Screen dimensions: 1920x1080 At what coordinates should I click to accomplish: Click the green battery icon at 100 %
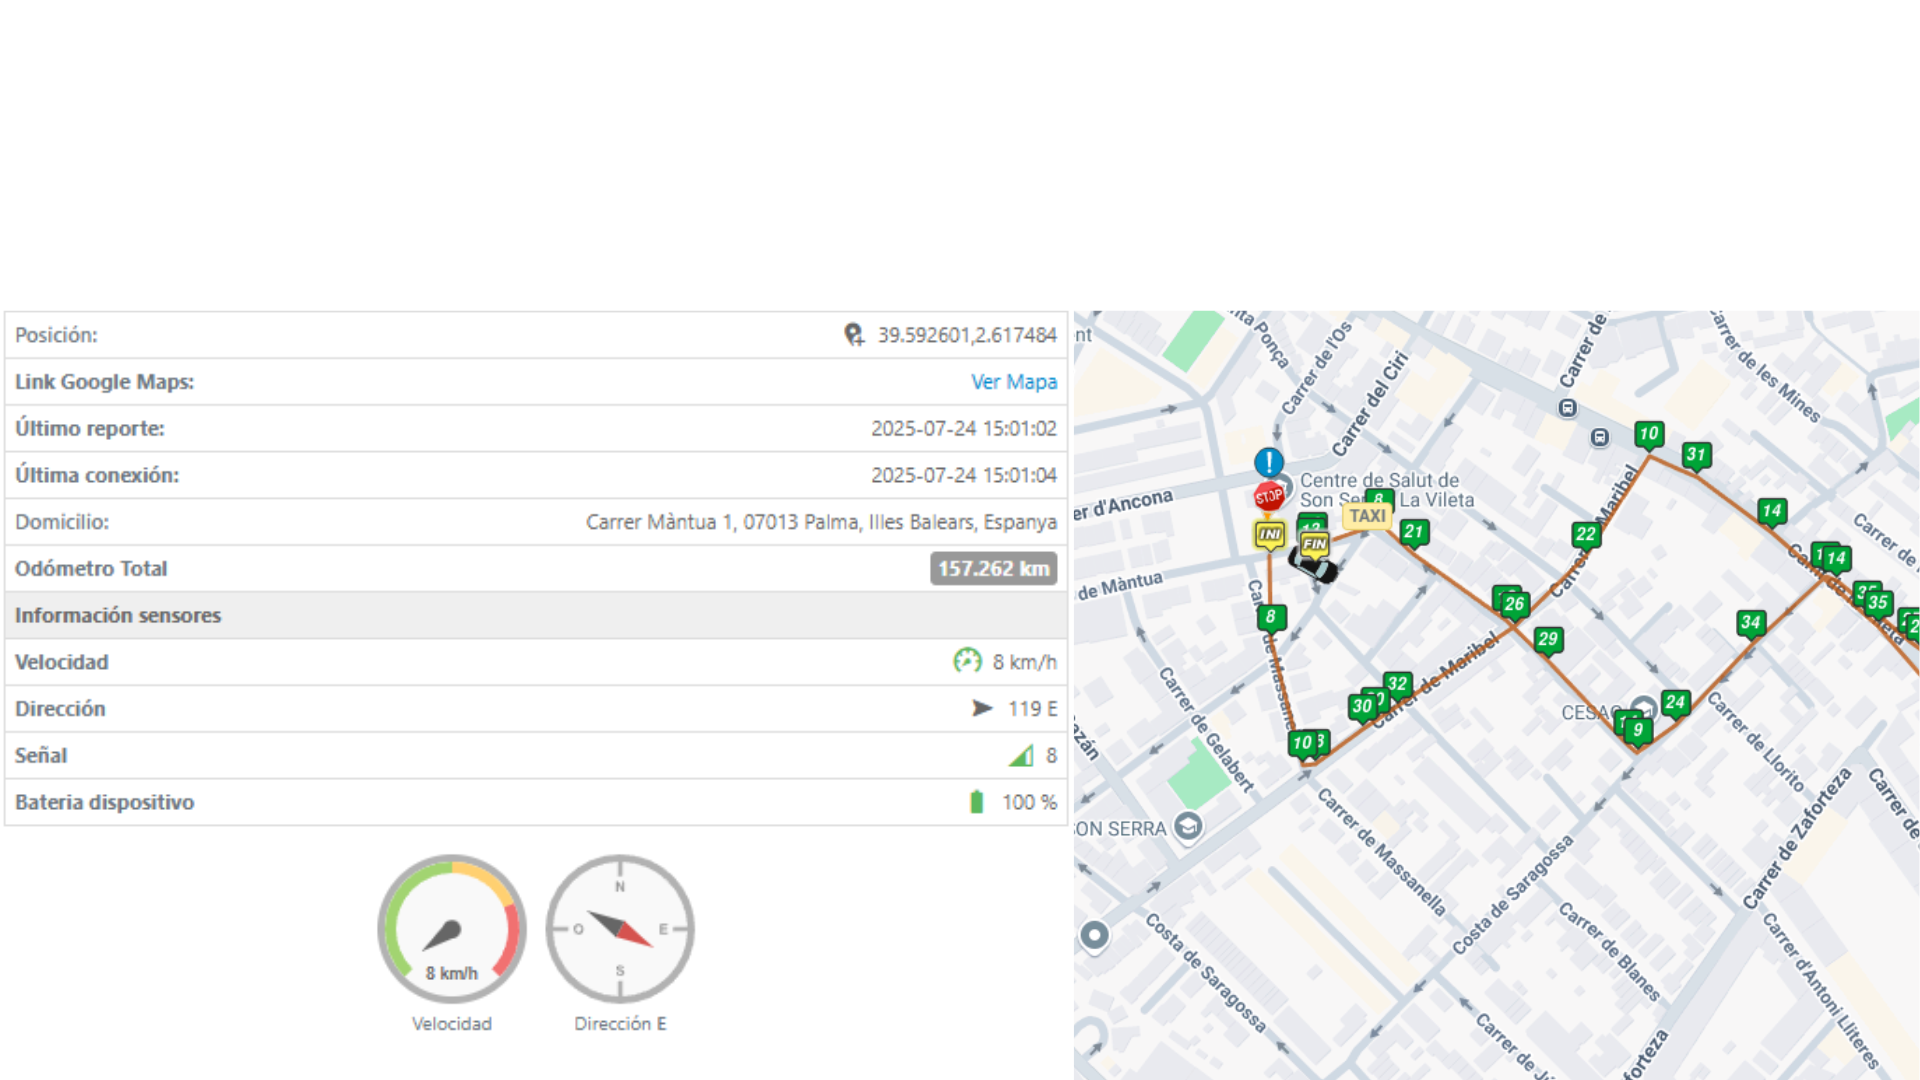tap(977, 802)
